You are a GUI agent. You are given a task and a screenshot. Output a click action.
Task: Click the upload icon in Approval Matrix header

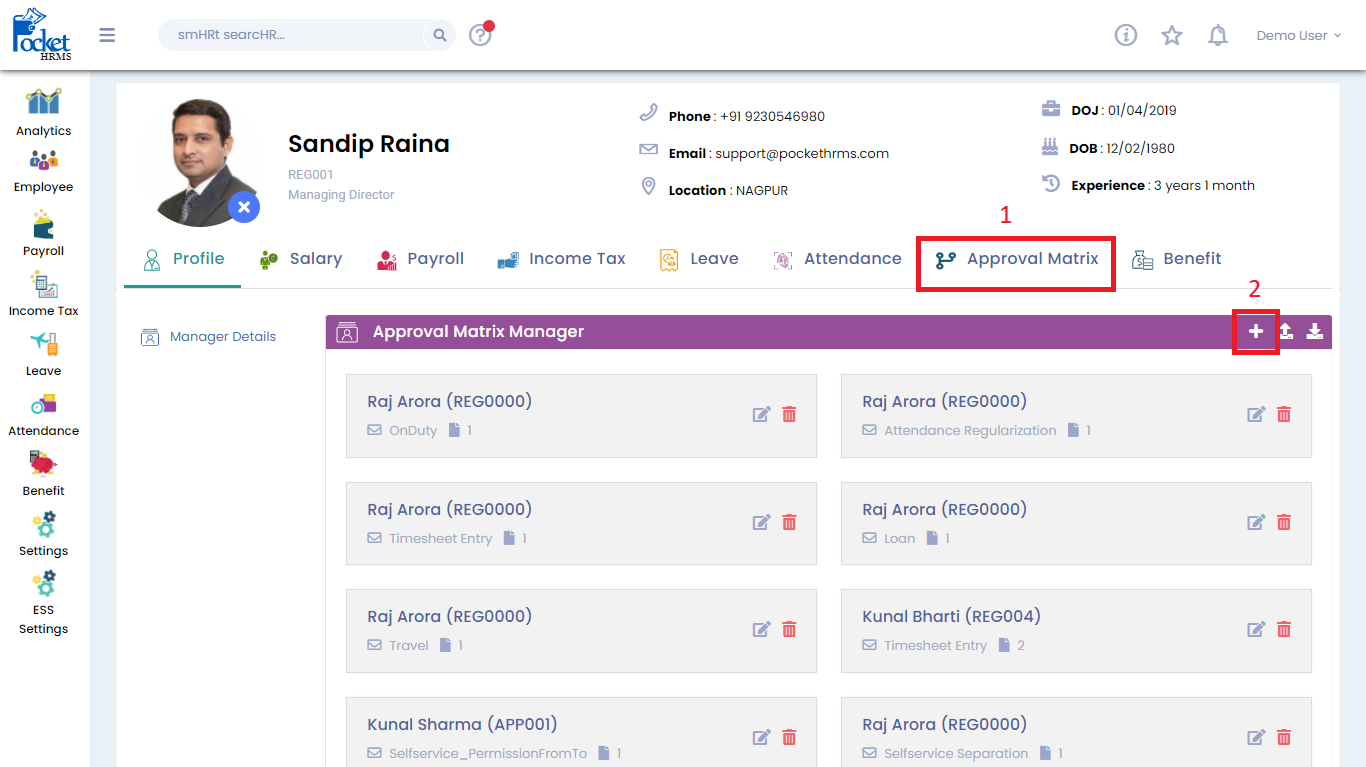click(1286, 332)
